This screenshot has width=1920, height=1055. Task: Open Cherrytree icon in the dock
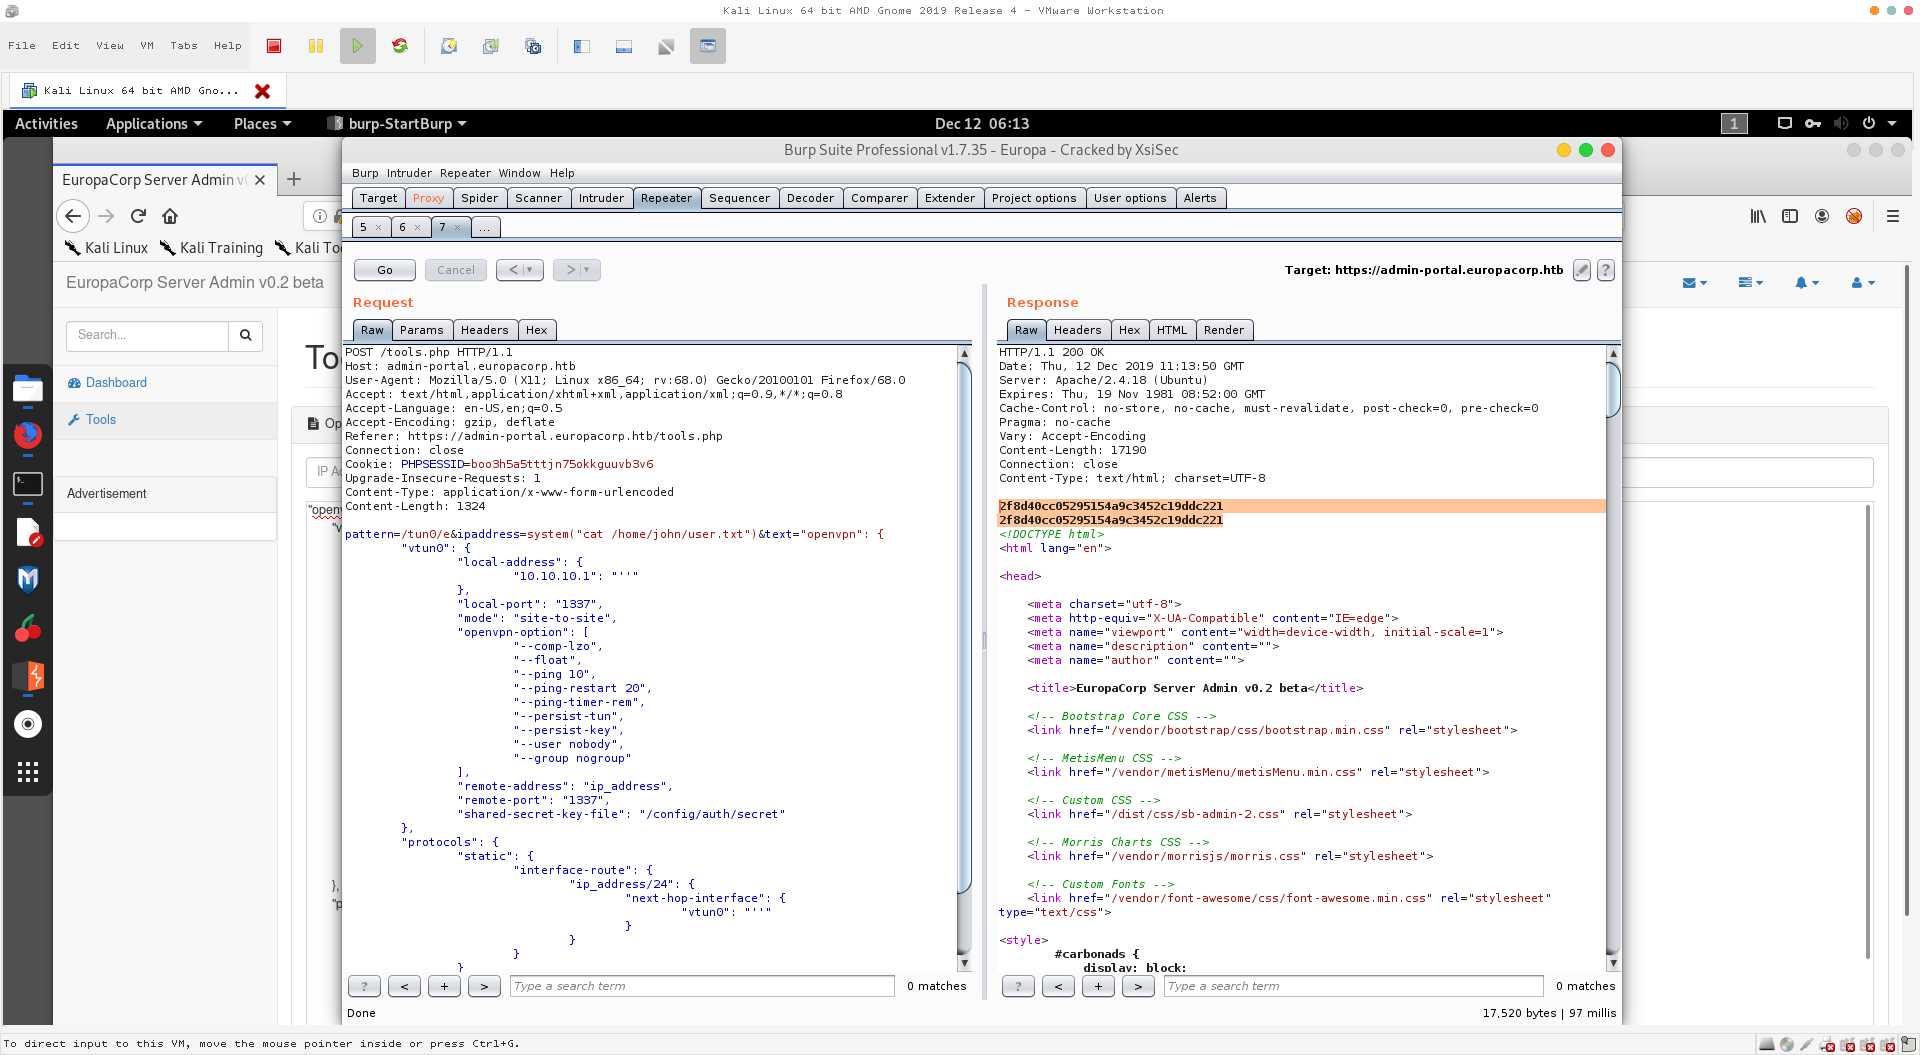coord(28,628)
